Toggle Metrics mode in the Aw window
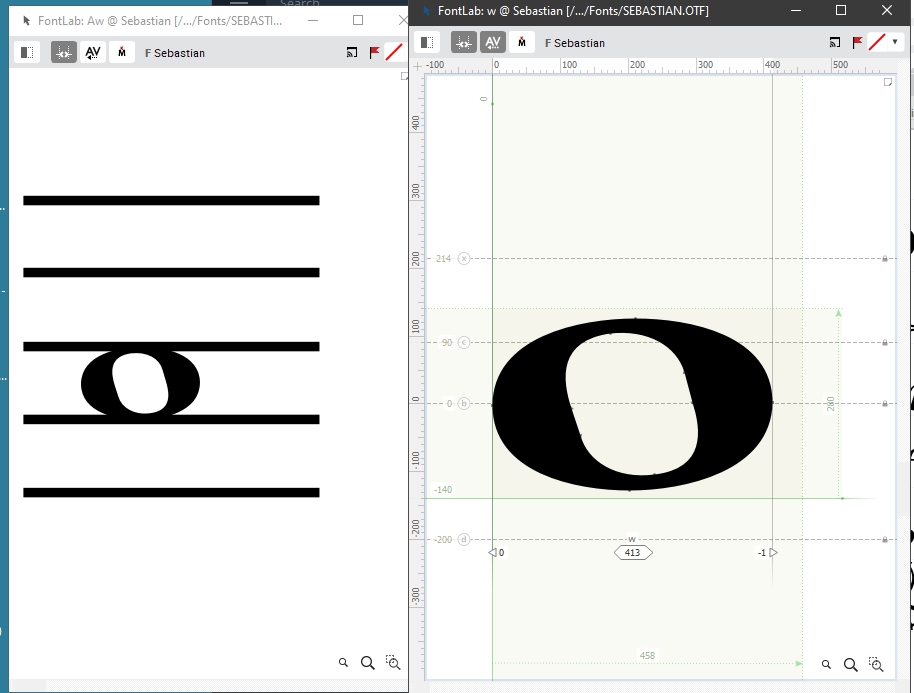Image resolution: width=914 pixels, height=693 pixels. tap(64, 52)
